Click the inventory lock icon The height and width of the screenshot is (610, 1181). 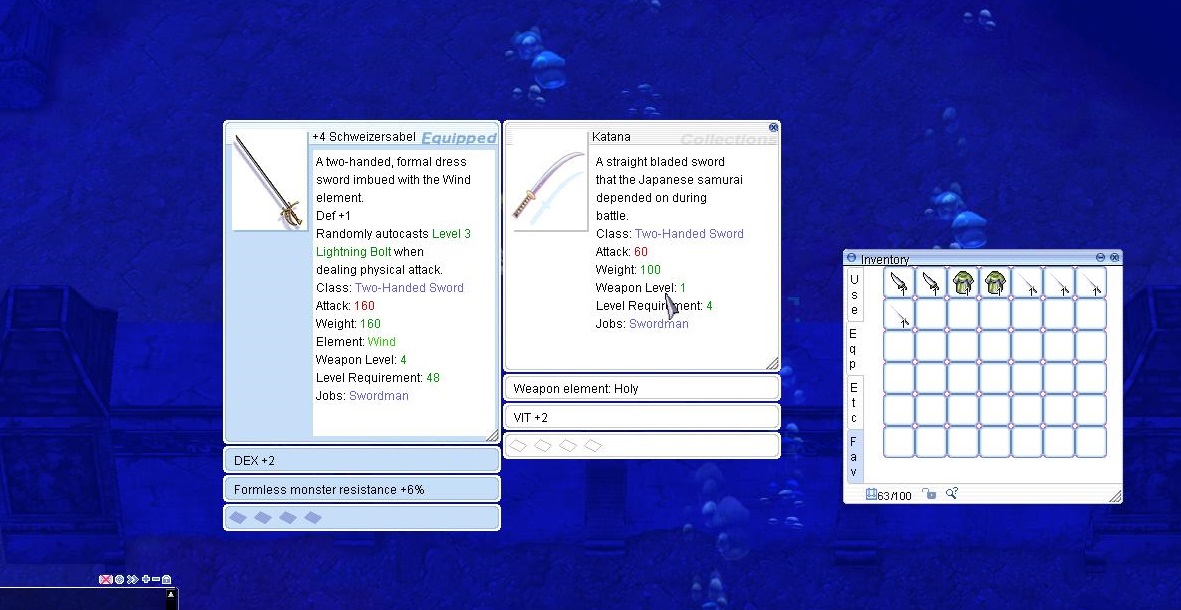tap(929, 494)
